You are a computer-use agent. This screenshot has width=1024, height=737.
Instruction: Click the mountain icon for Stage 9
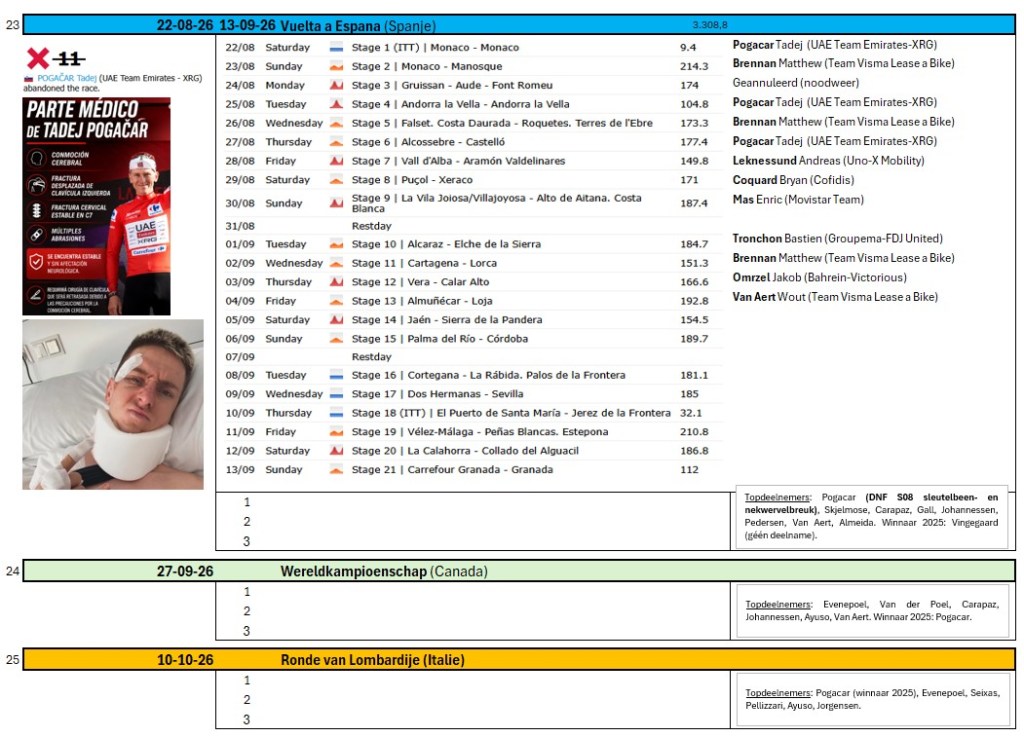[336, 203]
